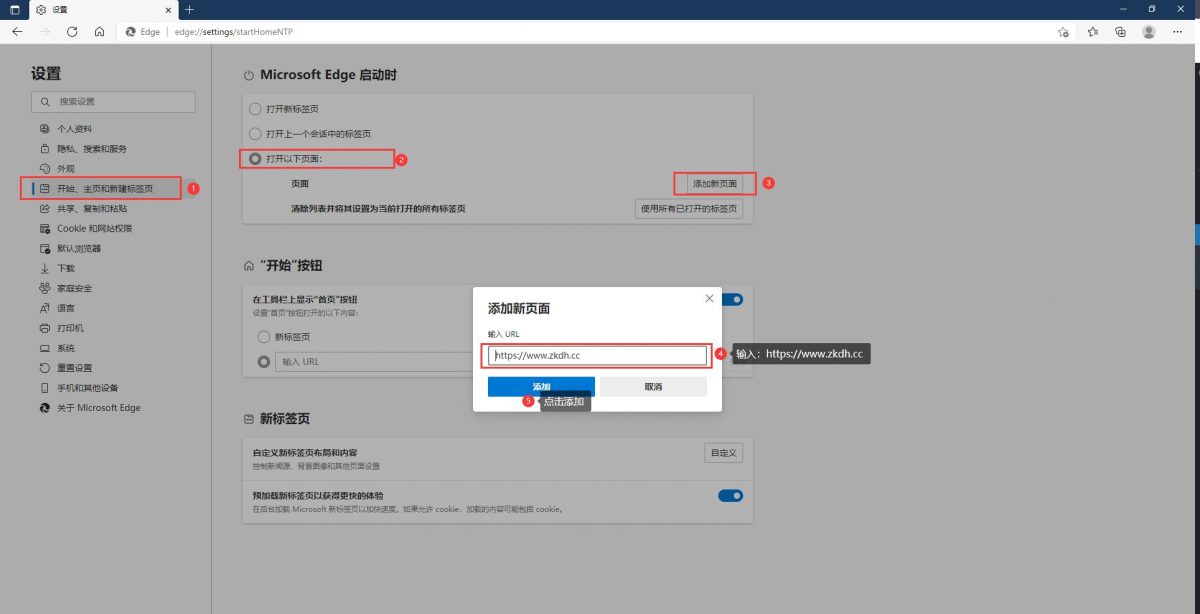Add this page to favorites star icon
1200x614 pixels.
(1064, 32)
